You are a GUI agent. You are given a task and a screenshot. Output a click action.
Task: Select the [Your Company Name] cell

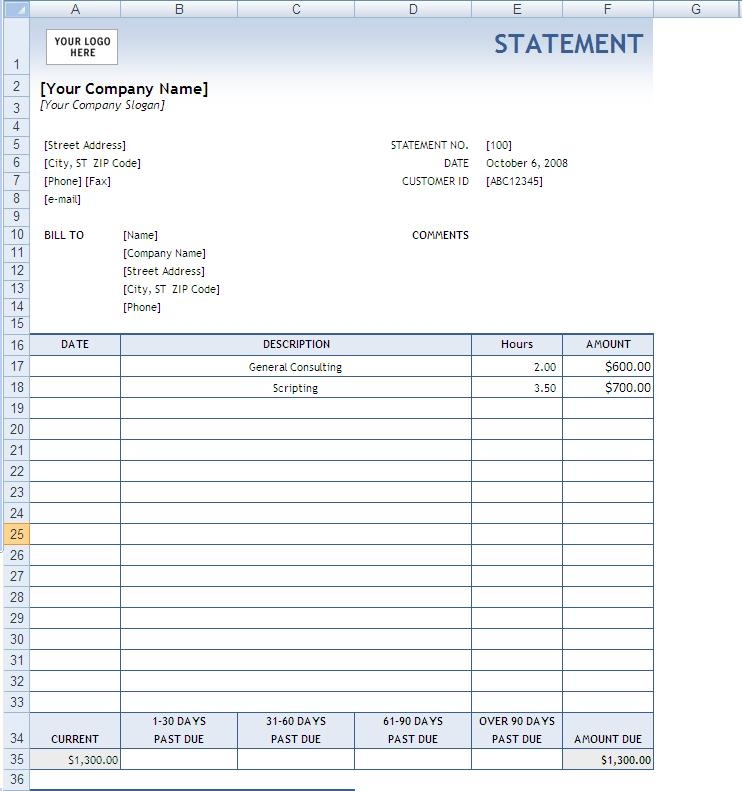point(124,89)
